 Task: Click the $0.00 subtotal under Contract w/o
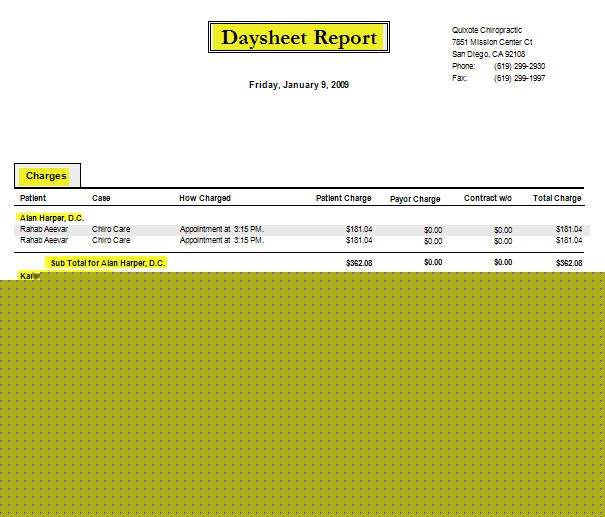tap(503, 262)
